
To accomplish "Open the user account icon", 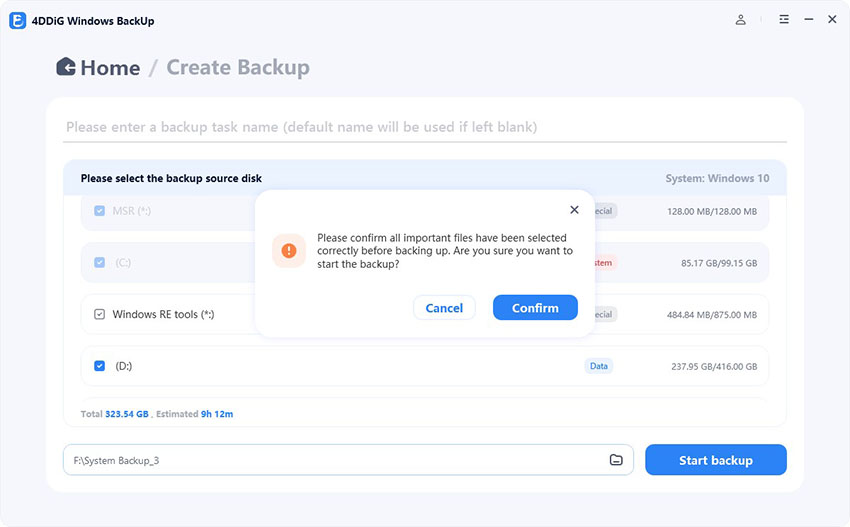I will tap(741, 20).
